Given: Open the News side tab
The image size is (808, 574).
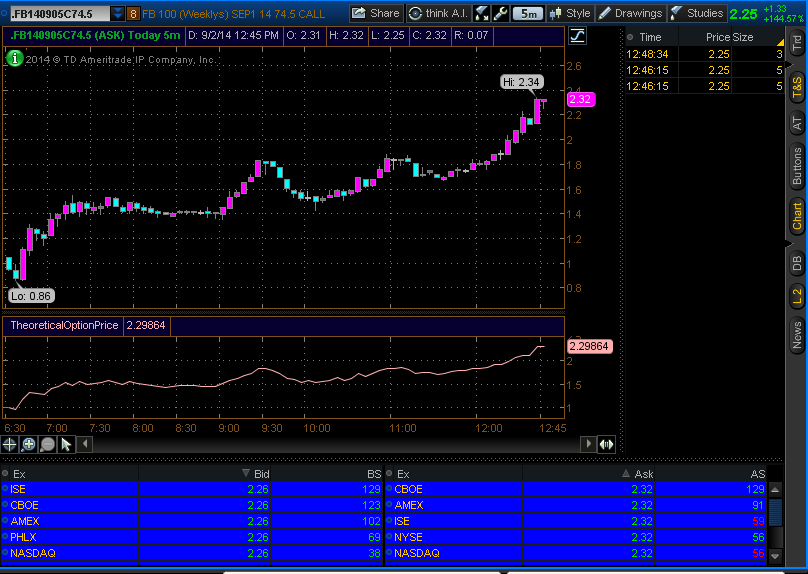Looking at the screenshot, I should pyautogui.click(x=797, y=335).
